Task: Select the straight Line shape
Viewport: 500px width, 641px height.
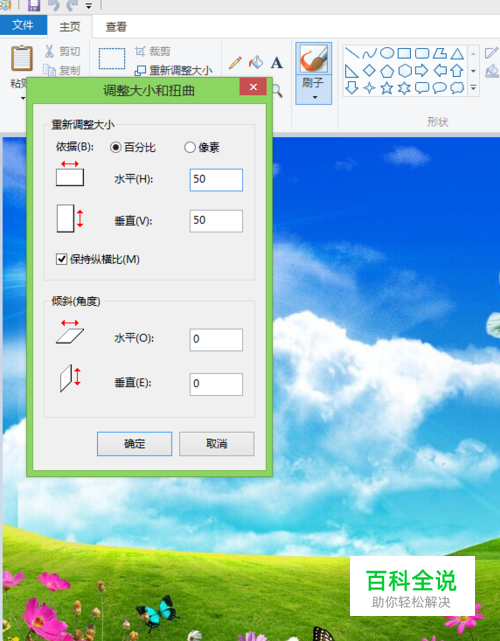Action: pyautogui.click(x=352, y=53)
